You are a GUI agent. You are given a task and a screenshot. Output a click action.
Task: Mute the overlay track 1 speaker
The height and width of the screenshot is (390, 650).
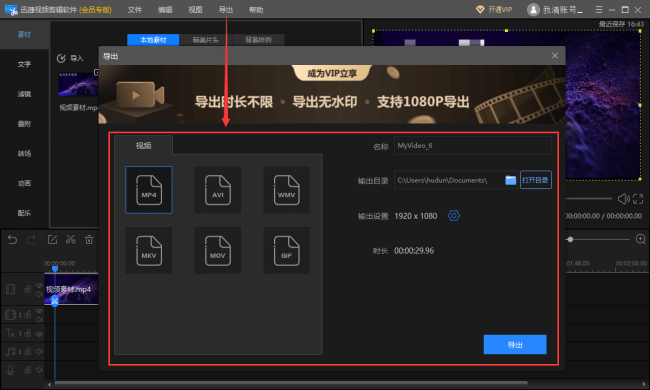39,320
